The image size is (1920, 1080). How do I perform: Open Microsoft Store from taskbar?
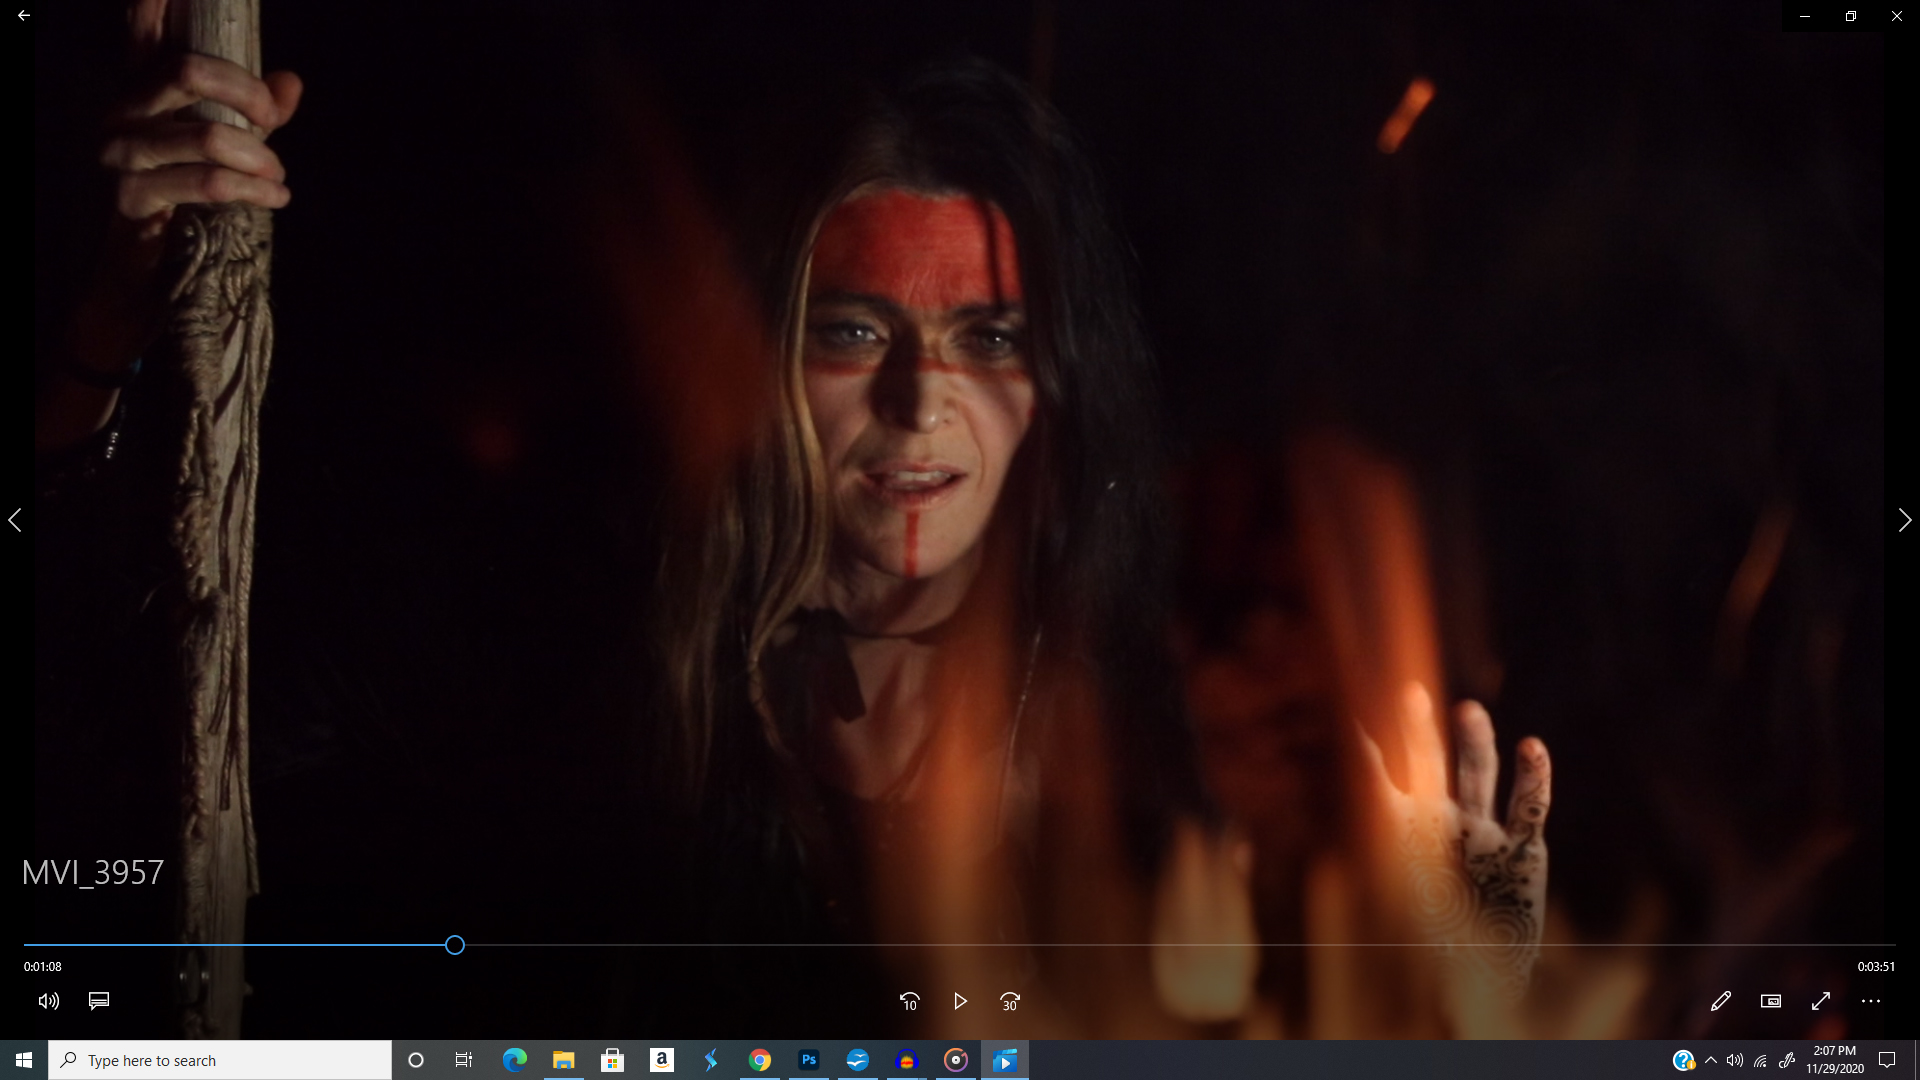coord(613,1060)
